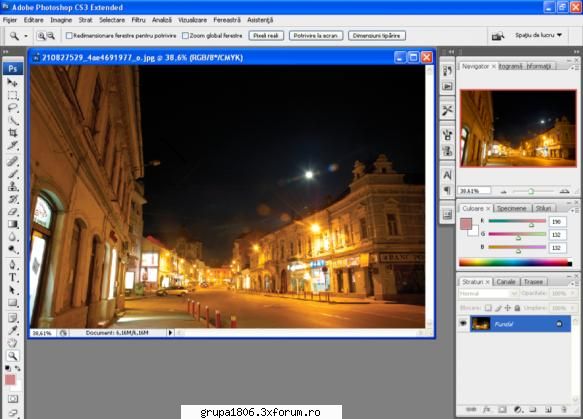Screen dimensions: 583x419
Task: Click the Navigator zoom slider
Action: point(531,191)
